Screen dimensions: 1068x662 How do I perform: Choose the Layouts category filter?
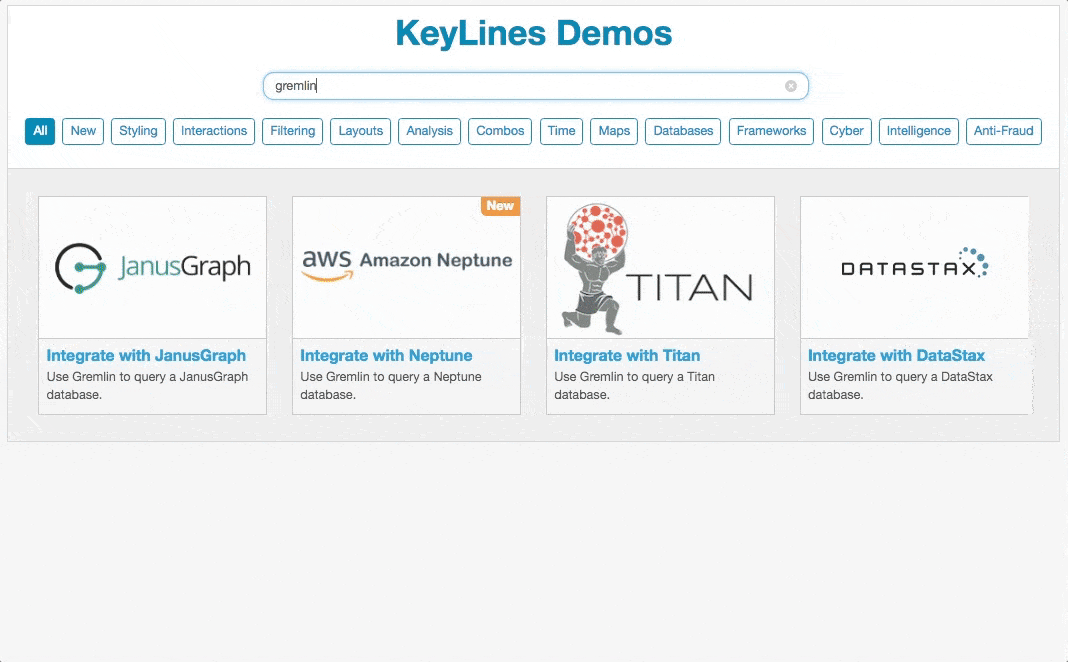coord(360,131)
